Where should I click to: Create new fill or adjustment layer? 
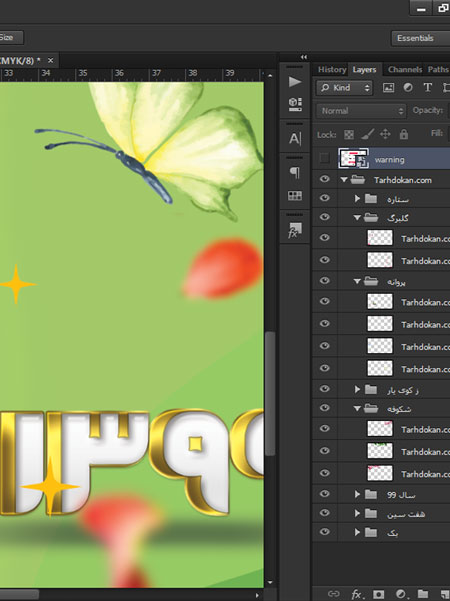401,594
